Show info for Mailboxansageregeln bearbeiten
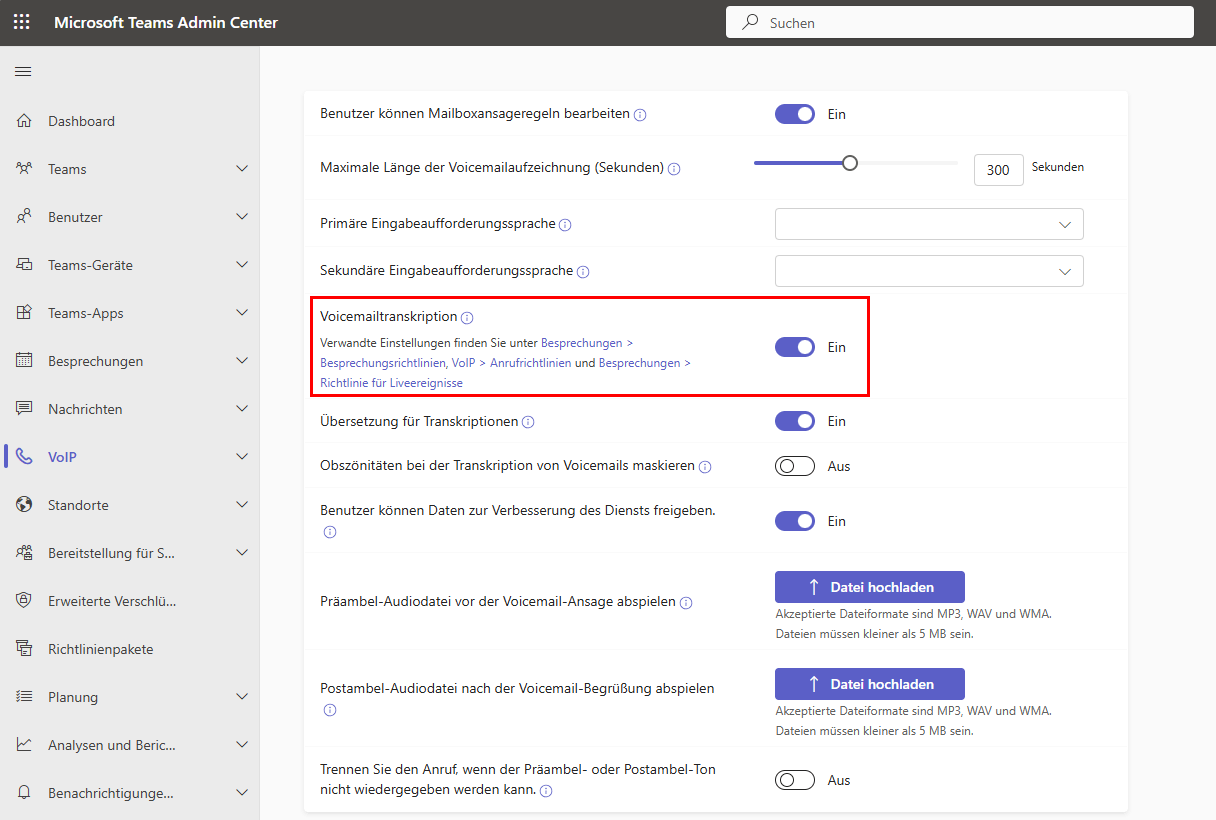 coord(640,115)
